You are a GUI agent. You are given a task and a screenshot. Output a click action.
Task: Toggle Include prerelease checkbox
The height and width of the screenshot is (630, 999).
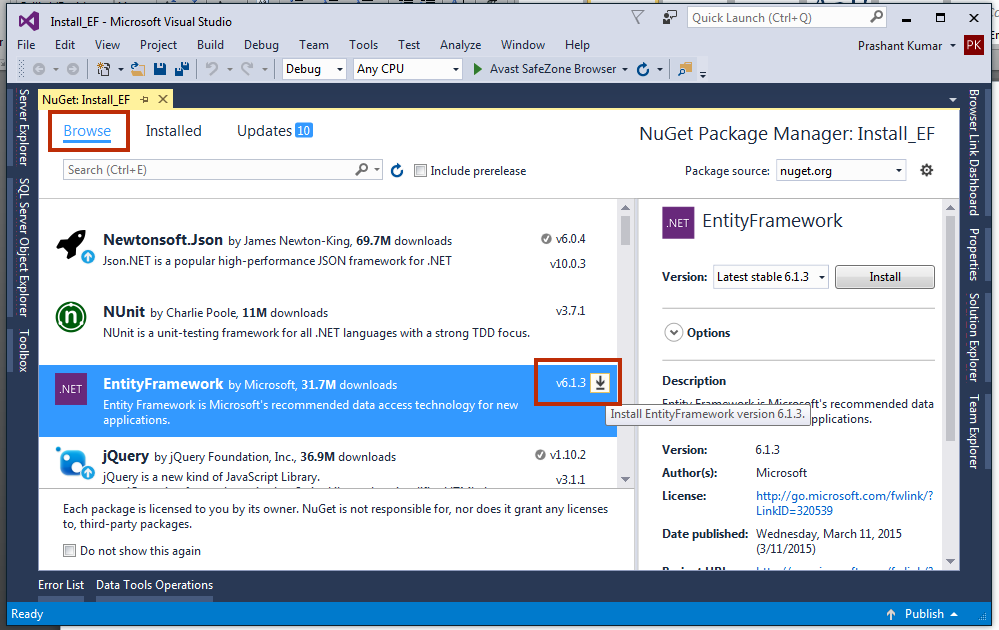point(420,171)
